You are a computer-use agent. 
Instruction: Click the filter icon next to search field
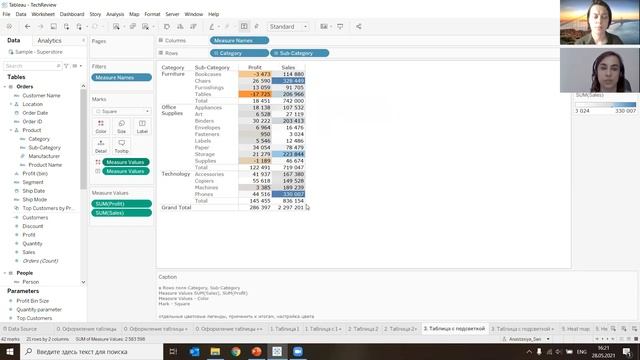point(66,66)
